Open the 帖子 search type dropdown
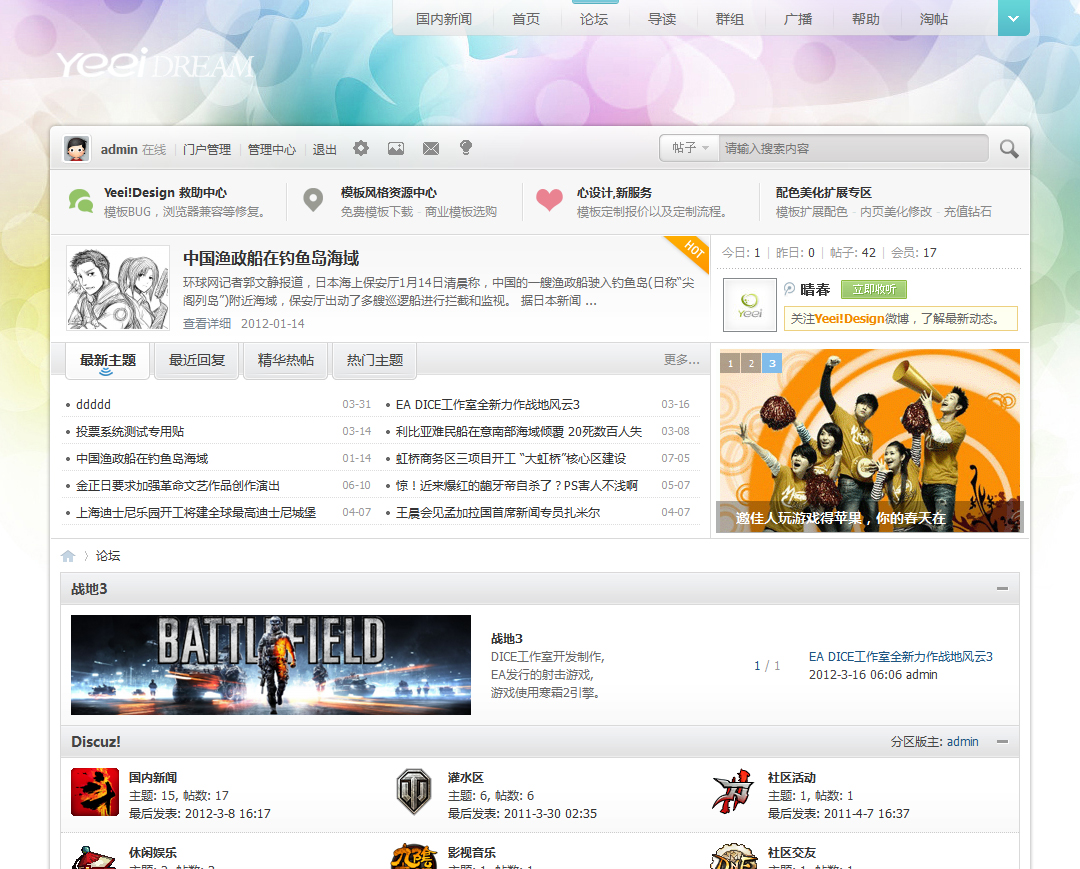The height and width of the screenshot is (869, 1080). (x=689, y=148)
